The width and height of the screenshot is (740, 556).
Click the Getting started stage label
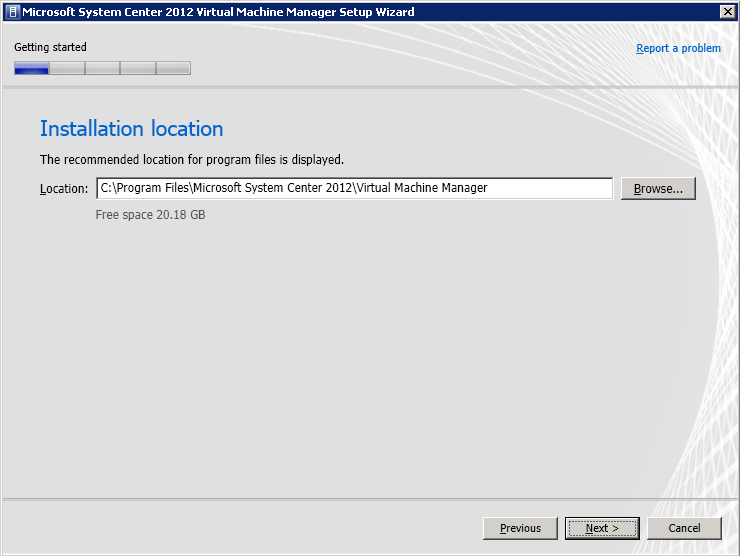tap(50, 47)
